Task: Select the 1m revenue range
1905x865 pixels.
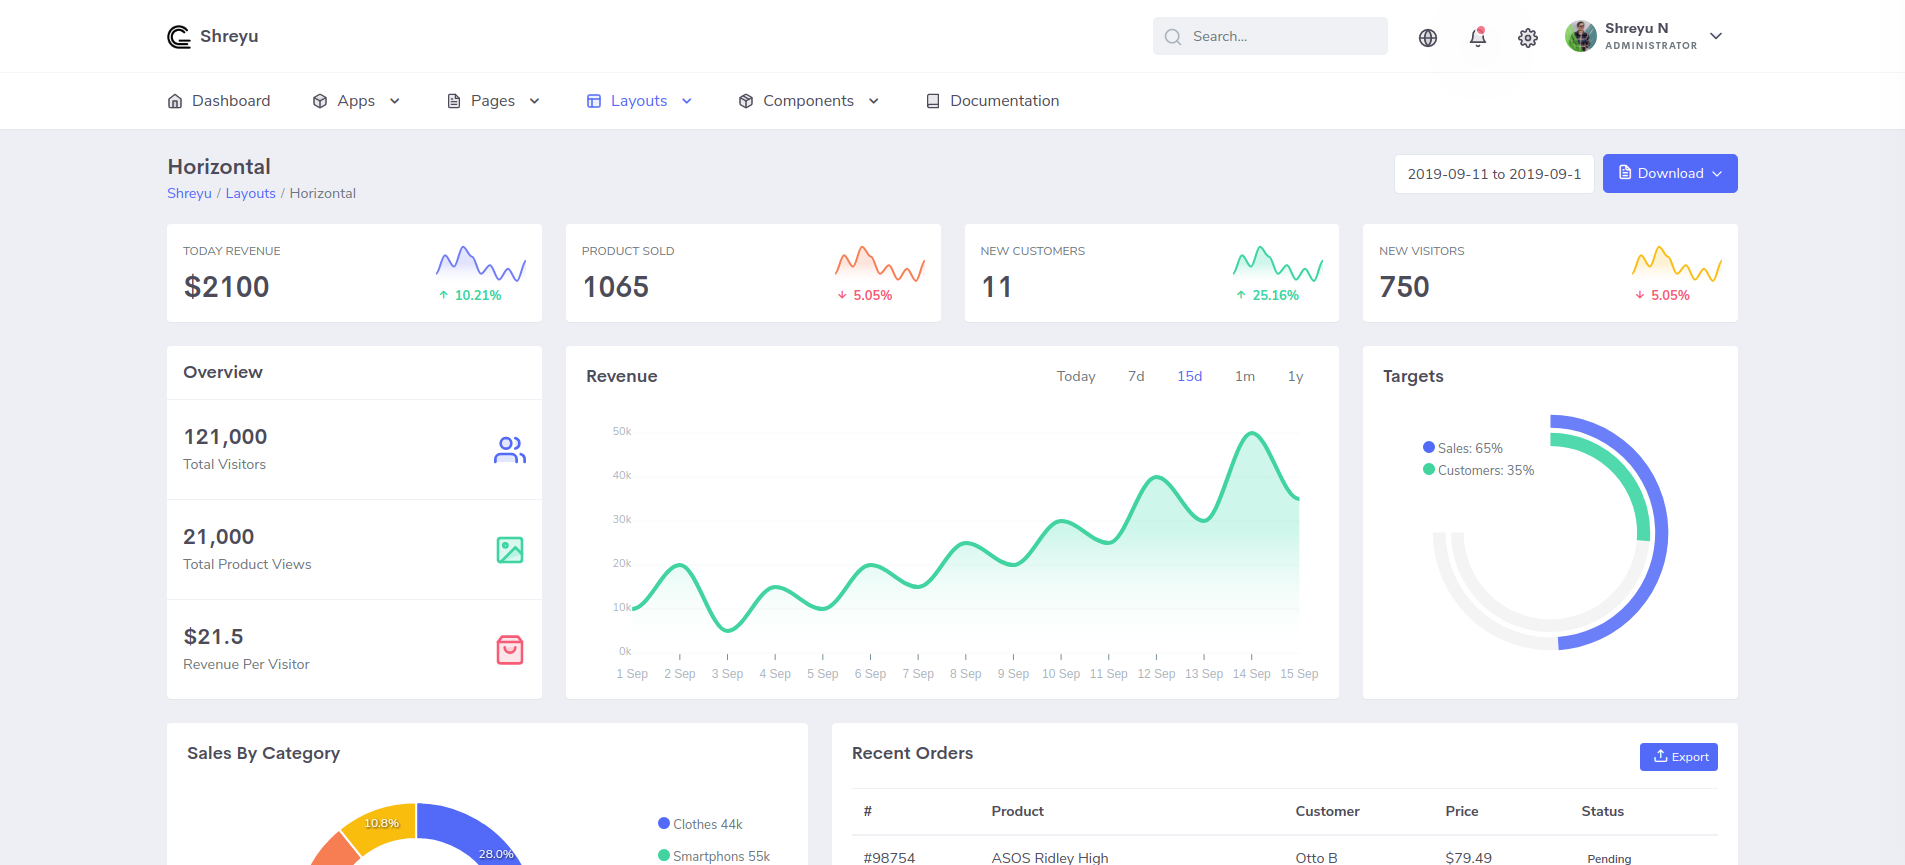Action: pyautogui.click(x=1245, y=376)
